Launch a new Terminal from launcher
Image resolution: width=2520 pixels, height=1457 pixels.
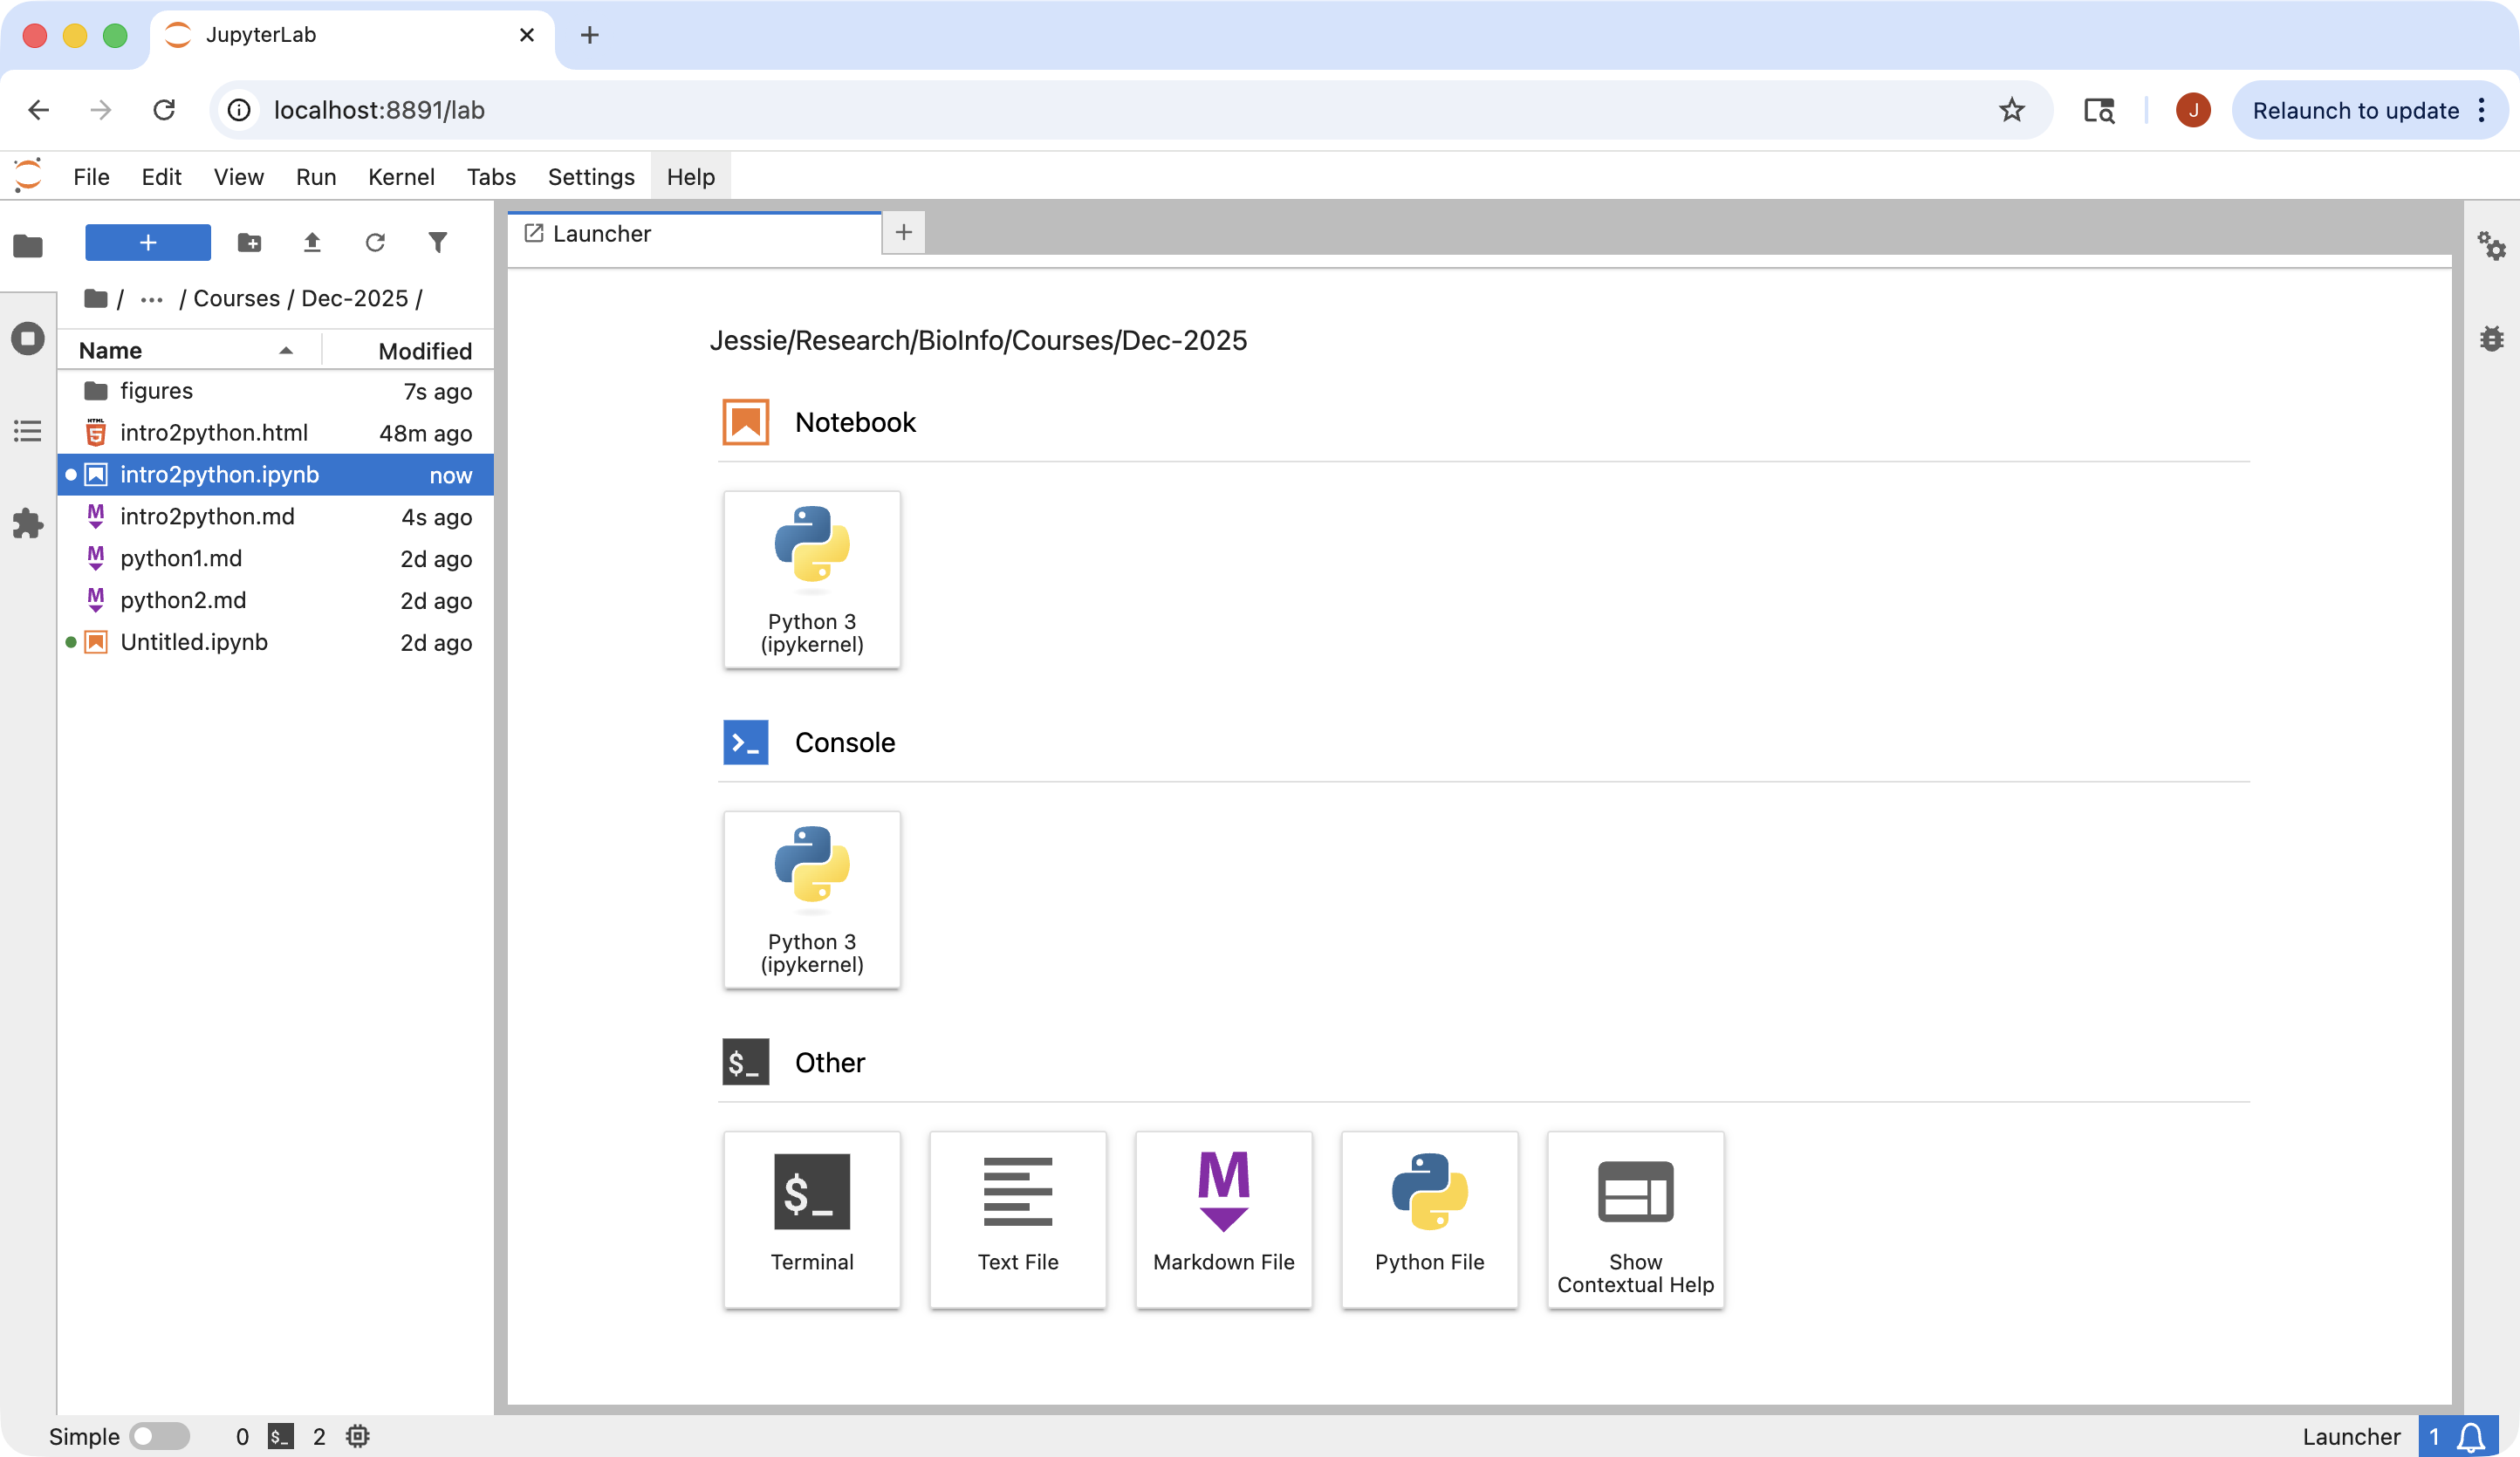811,1219
